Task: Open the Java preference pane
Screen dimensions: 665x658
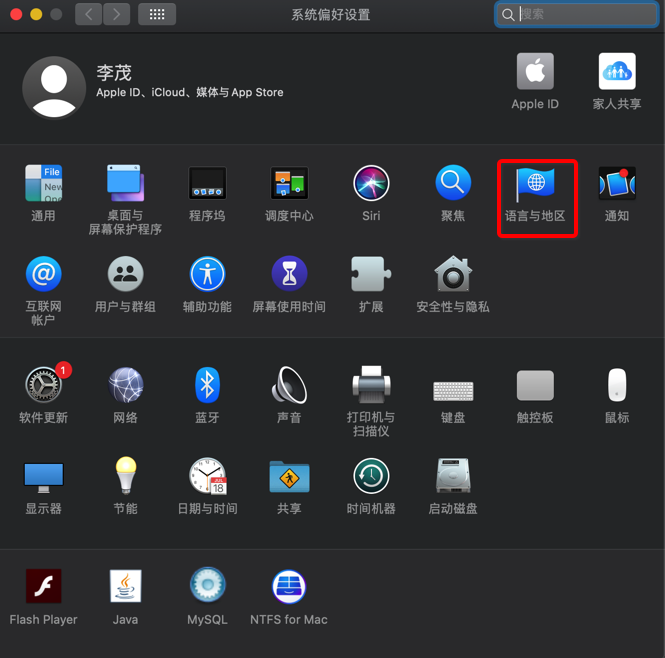Action: pos(125,586)
